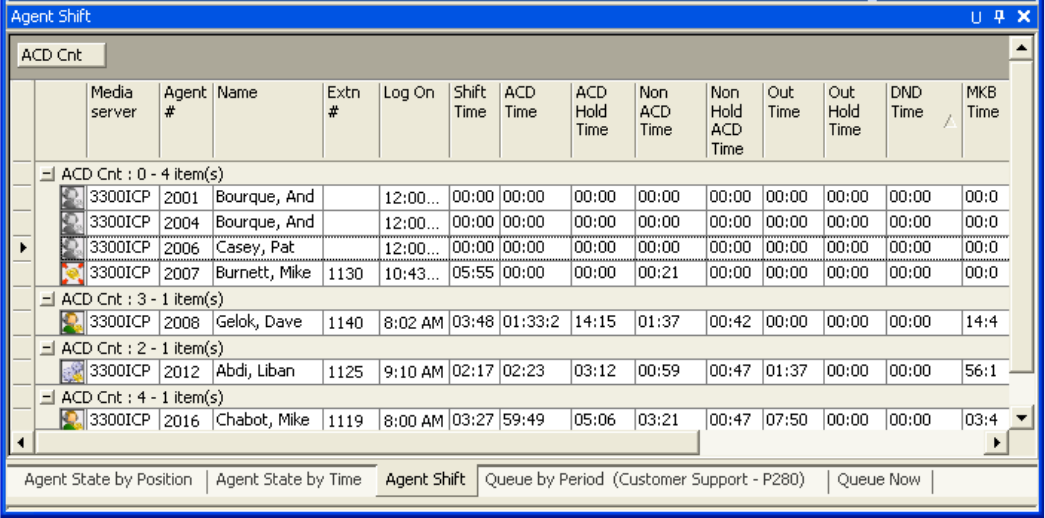The width and height of the screenshot is (1045, 518).
Task: Click the horizontal scrollbar thumb
Action: pyautogui.click(x=367, y=441)
